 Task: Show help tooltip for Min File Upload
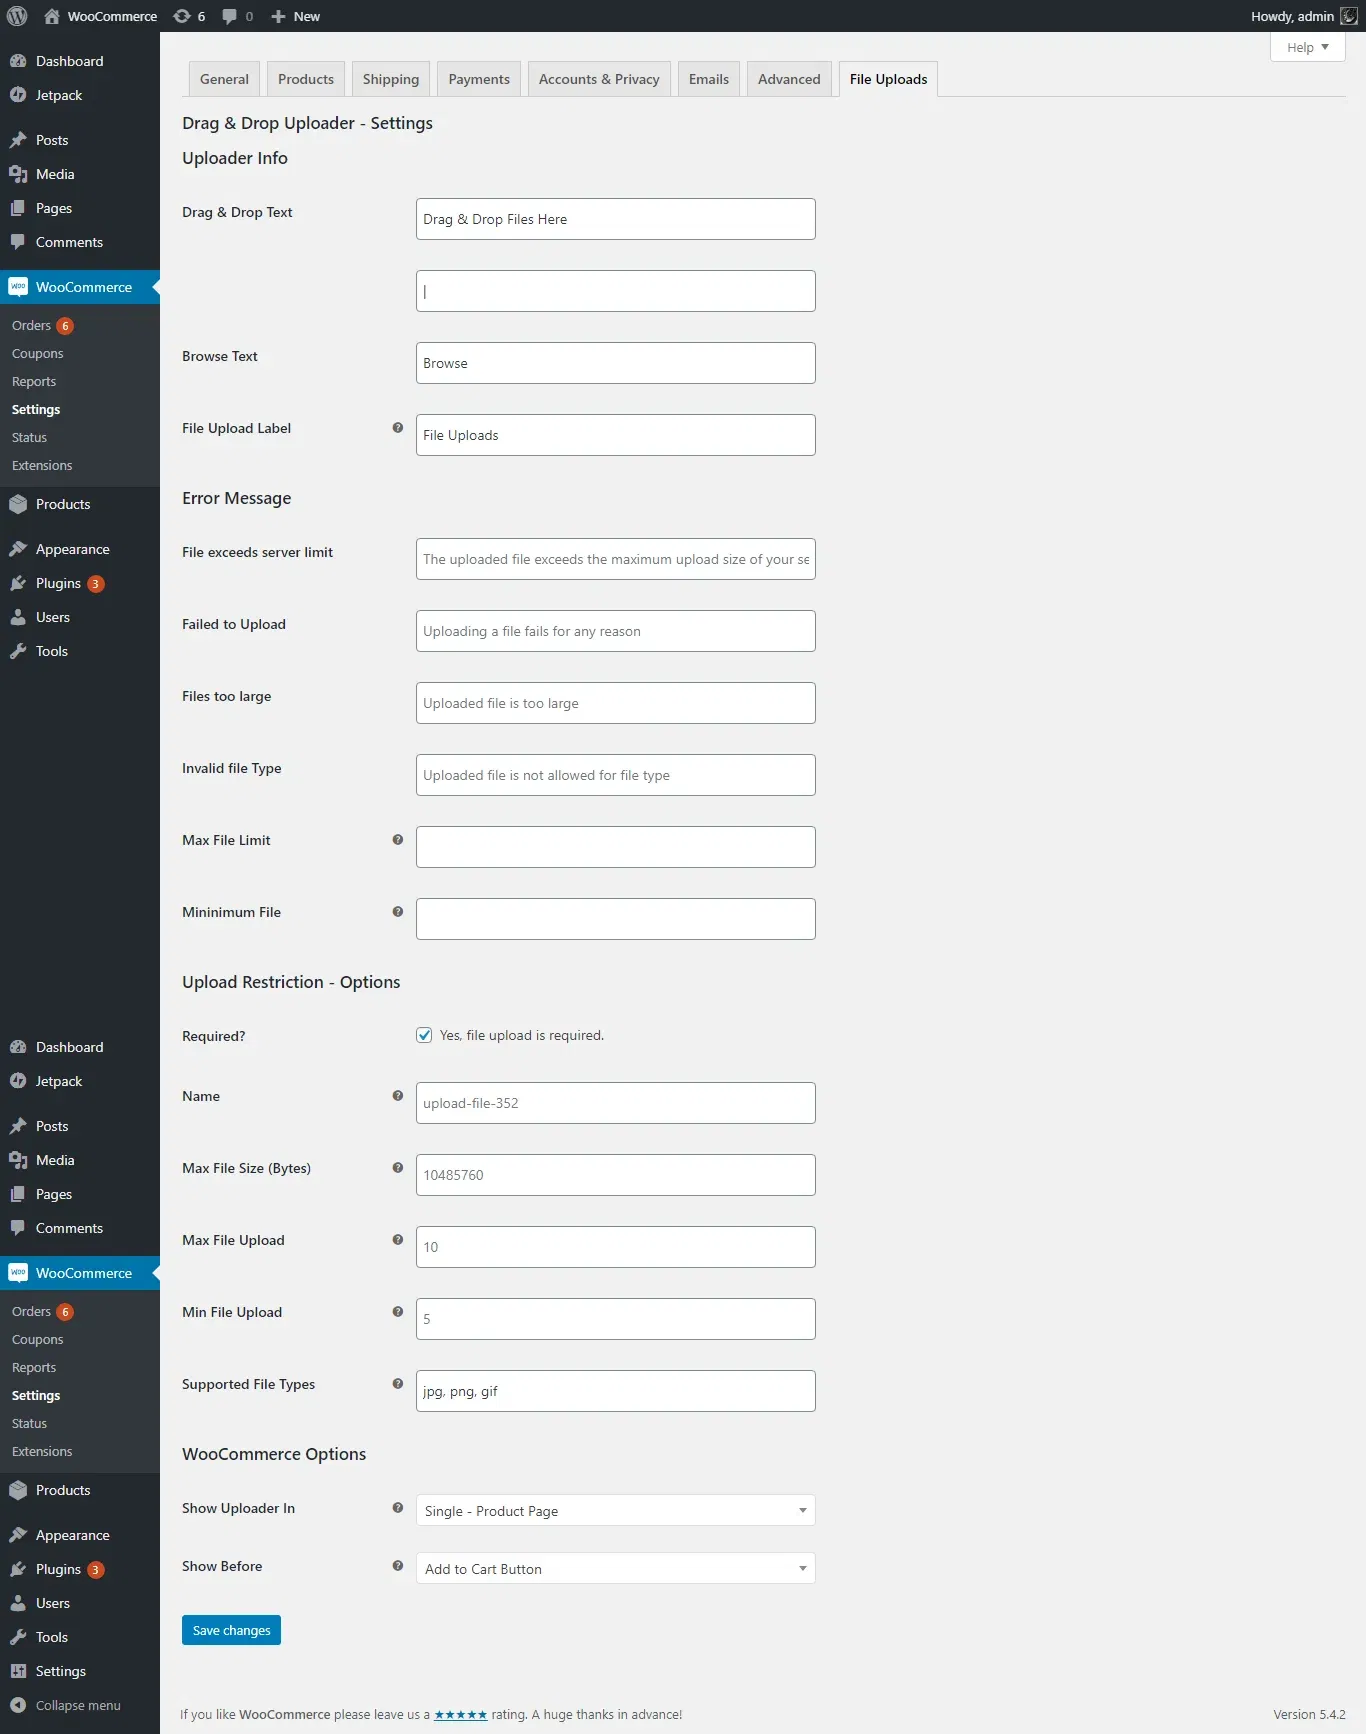[x=398, y=1312]
